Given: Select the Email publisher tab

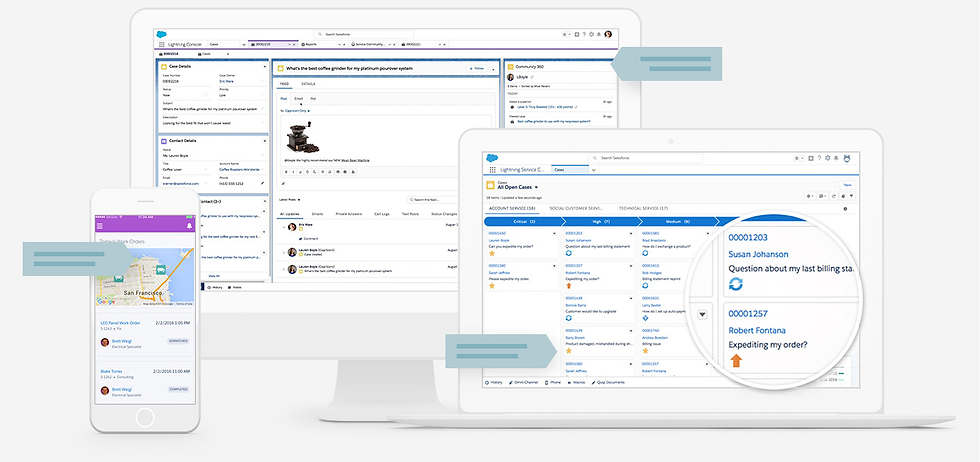Looking at the screenshot, I should (x=299, y=99).
